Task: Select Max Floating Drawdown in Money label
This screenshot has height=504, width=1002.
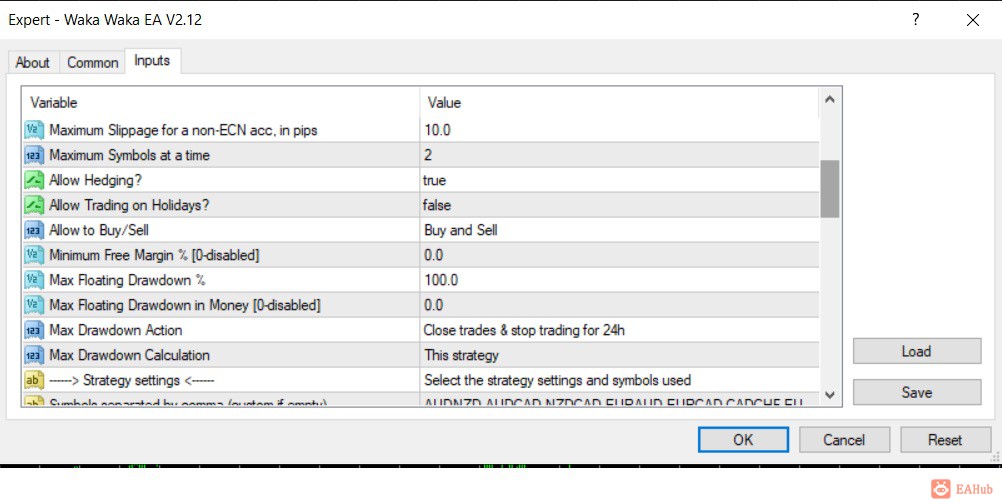Action: pos(185,305)
